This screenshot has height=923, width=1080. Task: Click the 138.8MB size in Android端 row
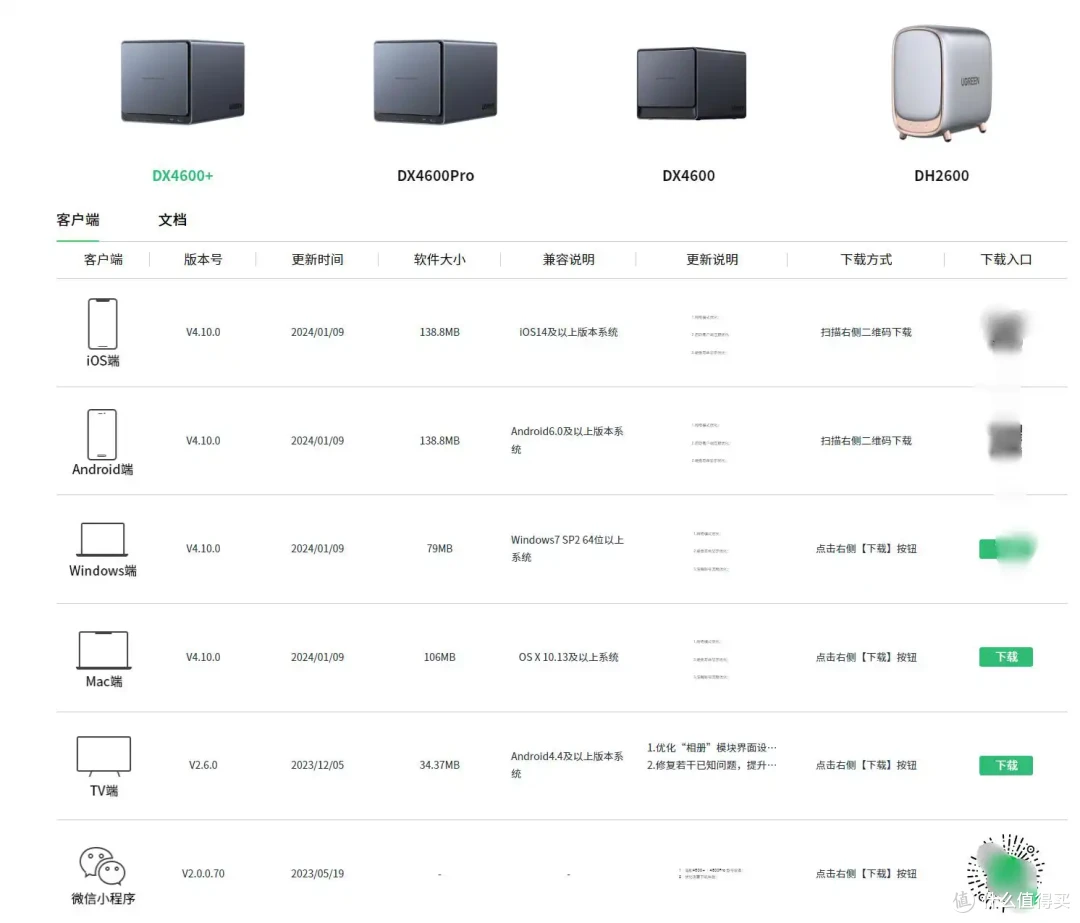439,441
